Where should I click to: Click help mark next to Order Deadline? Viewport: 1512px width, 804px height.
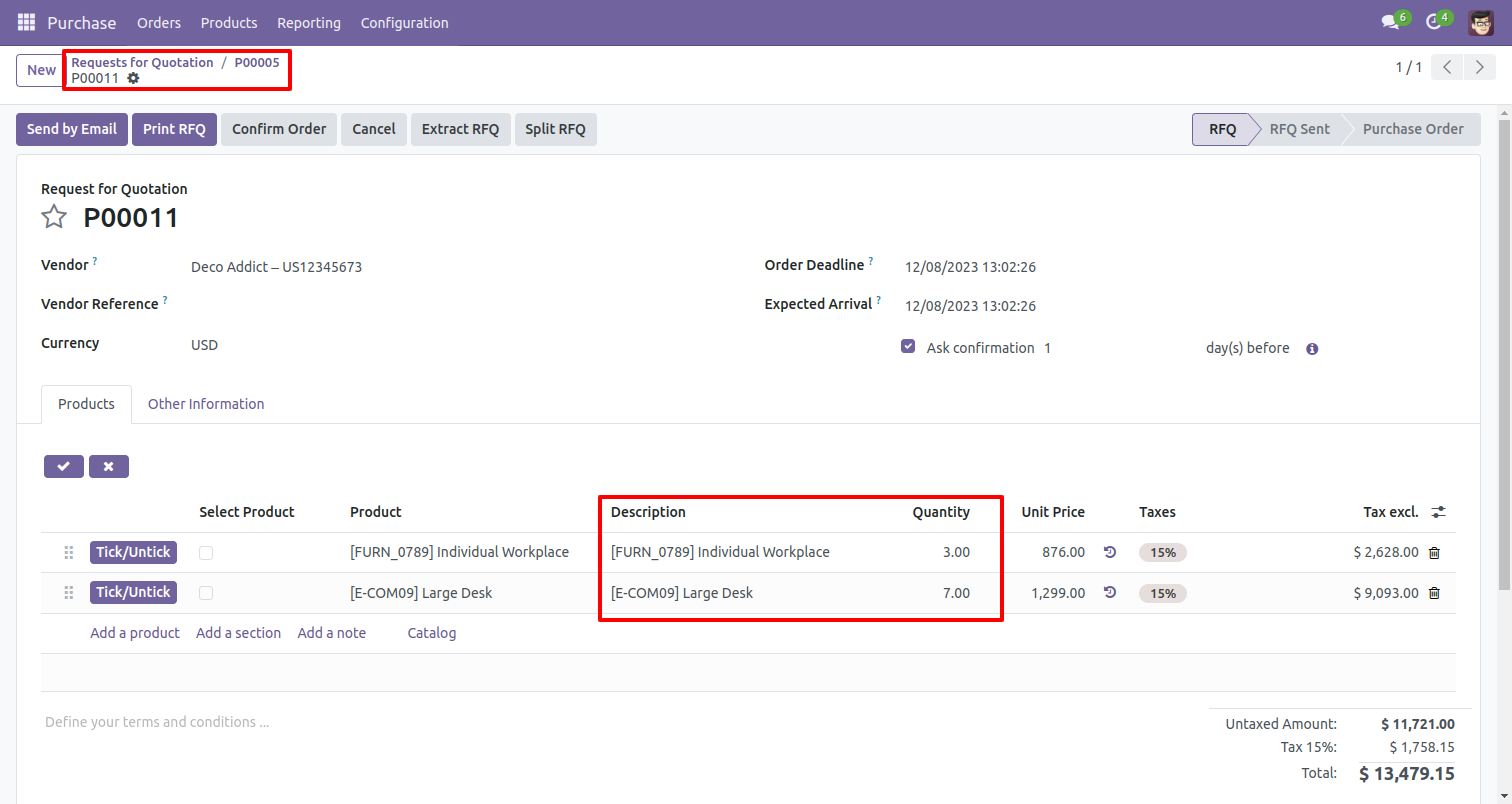pyautogui.click(x=871, y=261)
